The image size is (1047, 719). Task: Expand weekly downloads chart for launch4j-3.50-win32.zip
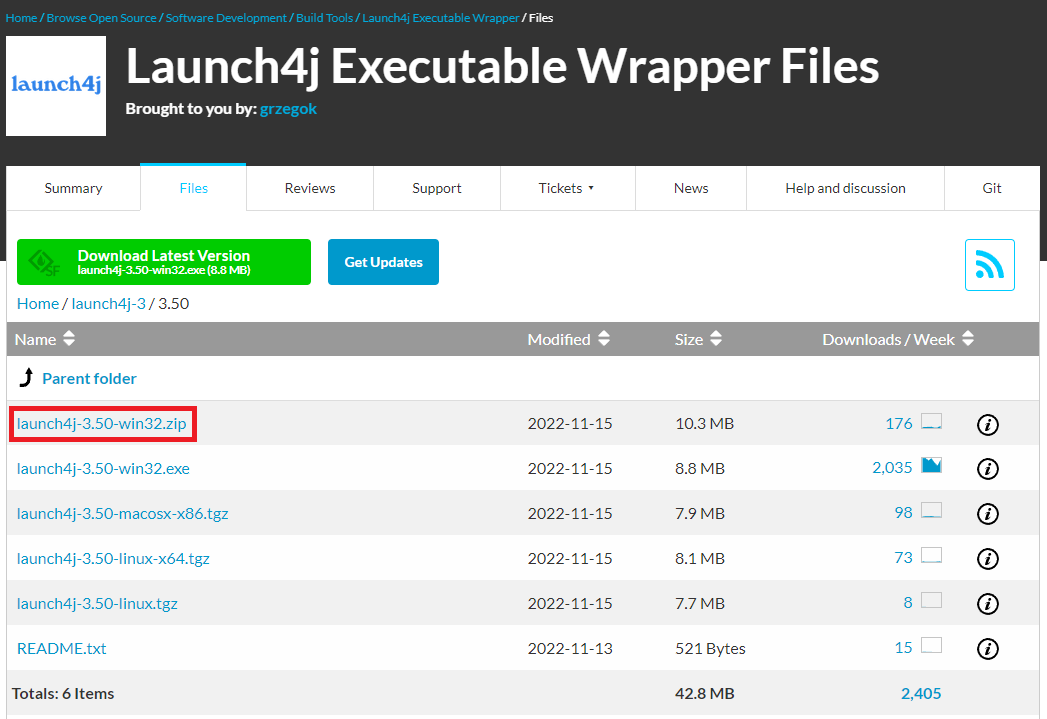[x=931, y=421]
